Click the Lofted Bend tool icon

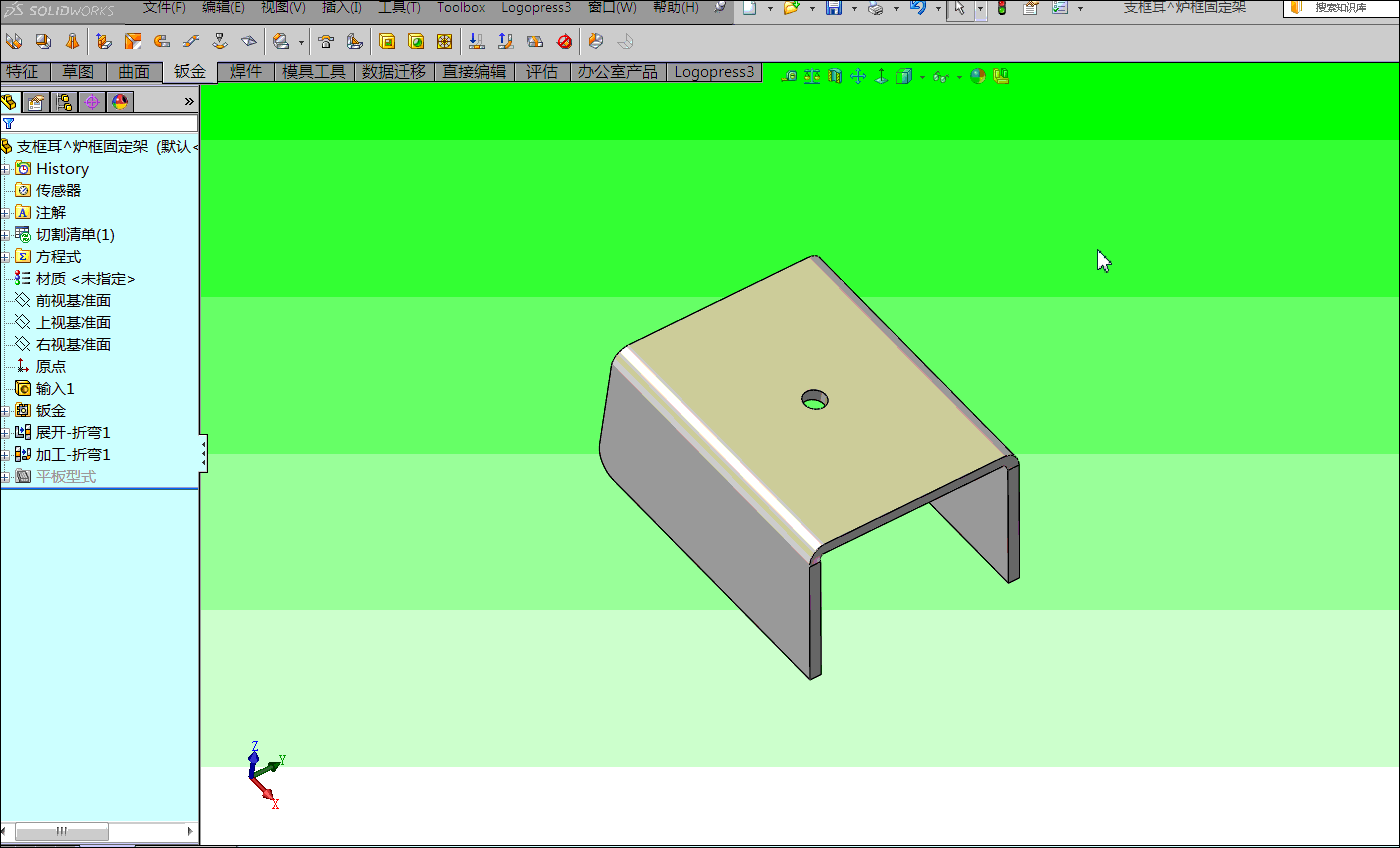pos(72,42)
